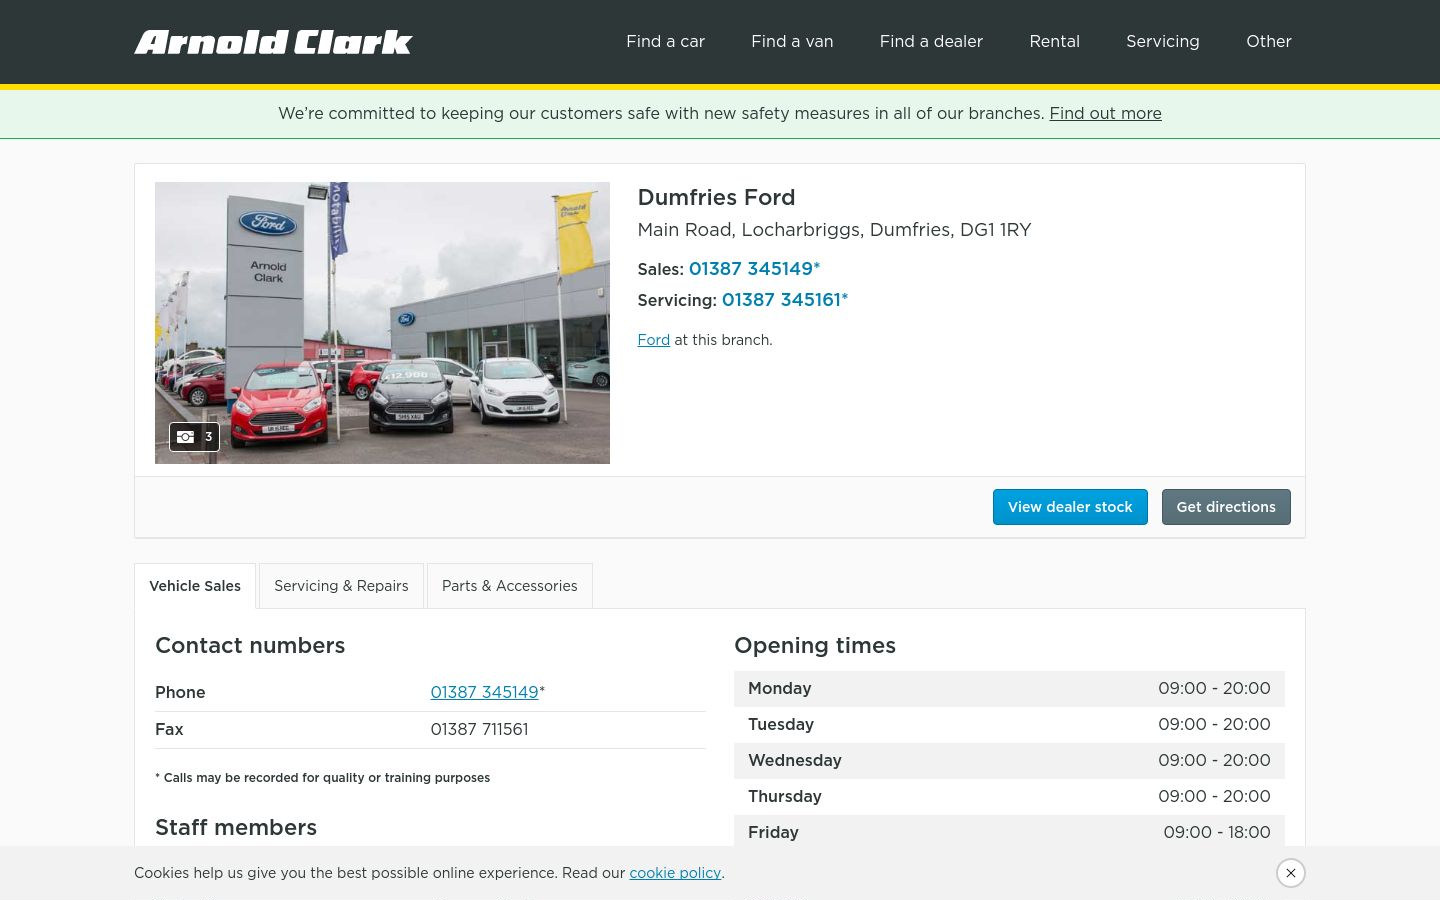The image size is (1440, 900).
Task: Click the Tuesday opening times row
Action: tap(1009, 725)
